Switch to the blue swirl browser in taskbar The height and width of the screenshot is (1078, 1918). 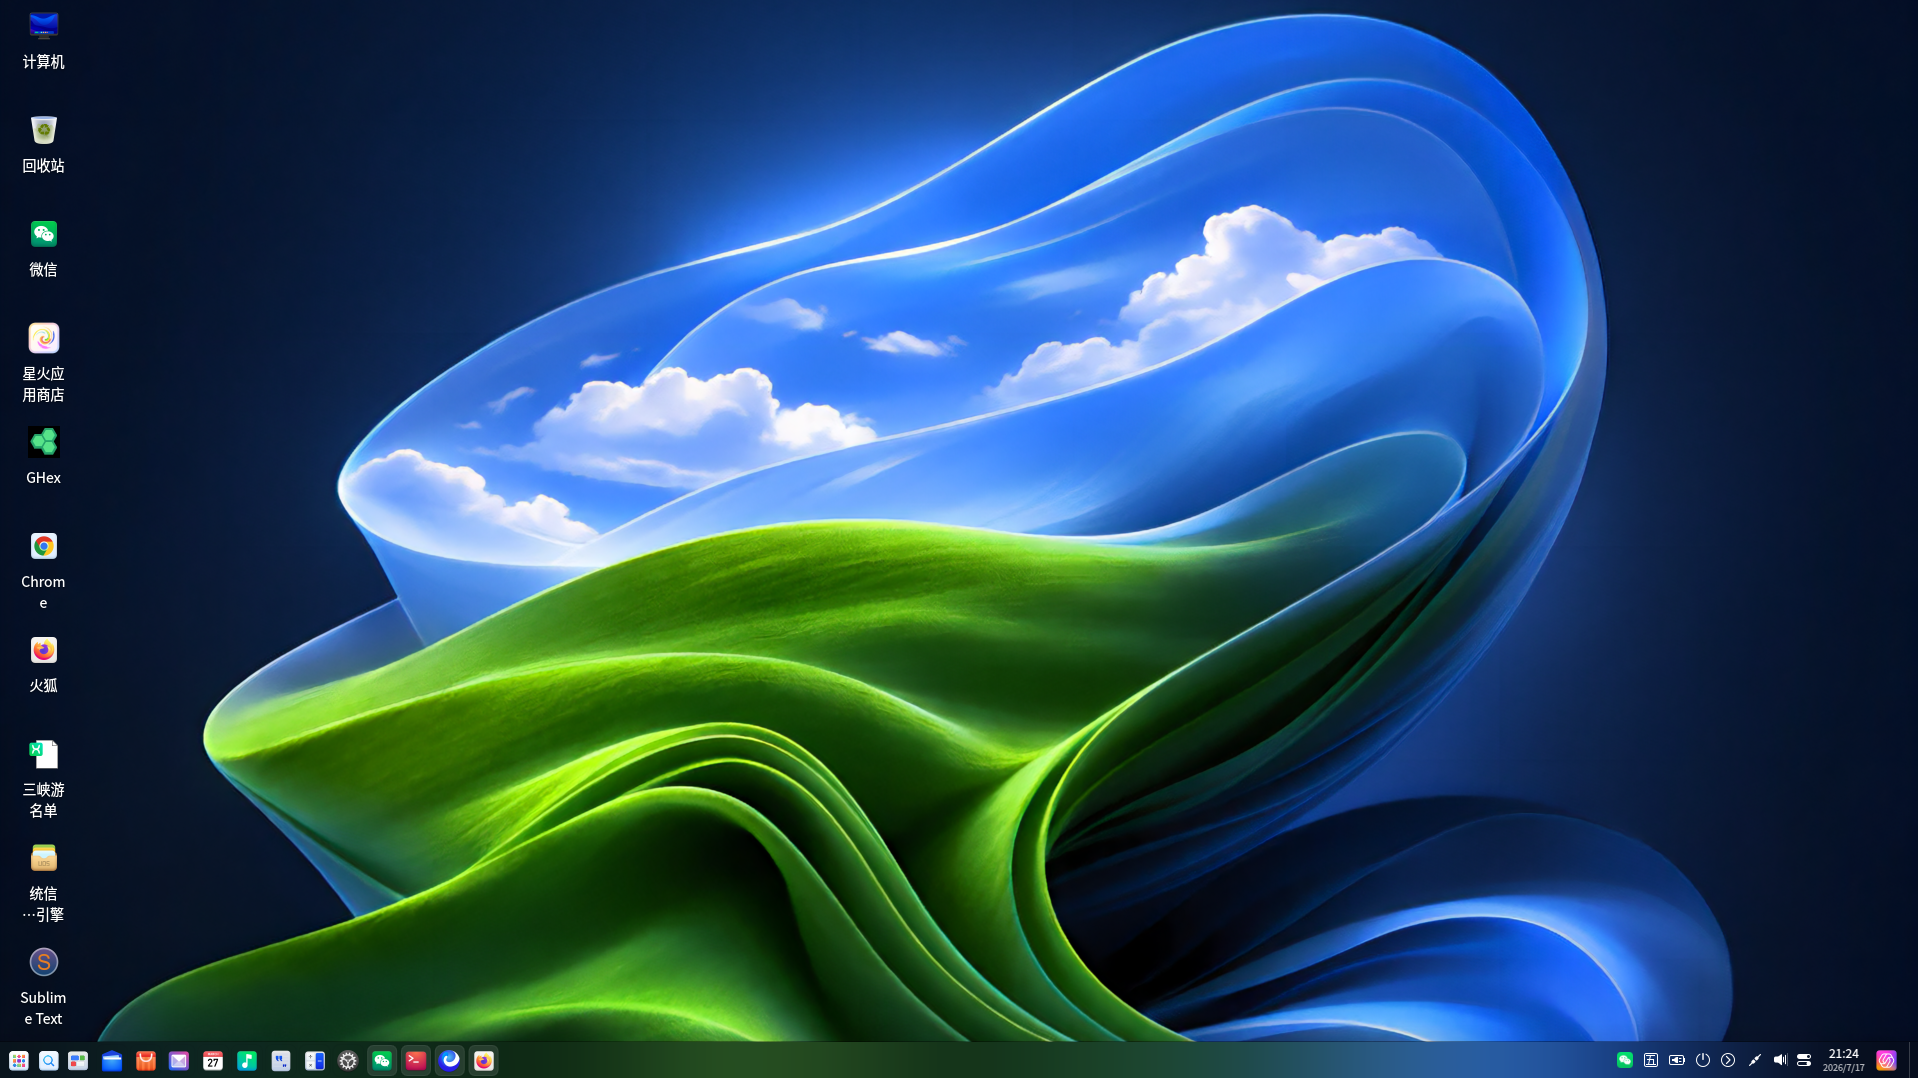pos(450,1061)
